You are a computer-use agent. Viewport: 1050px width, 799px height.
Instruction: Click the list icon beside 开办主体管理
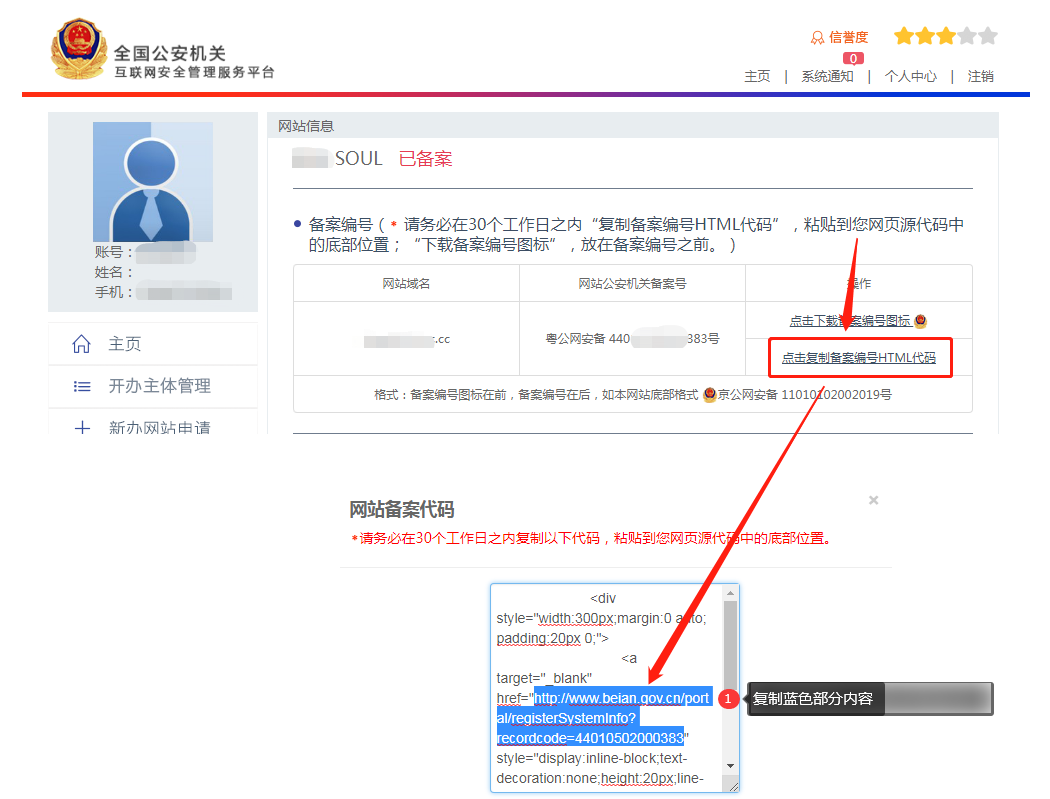82,386
